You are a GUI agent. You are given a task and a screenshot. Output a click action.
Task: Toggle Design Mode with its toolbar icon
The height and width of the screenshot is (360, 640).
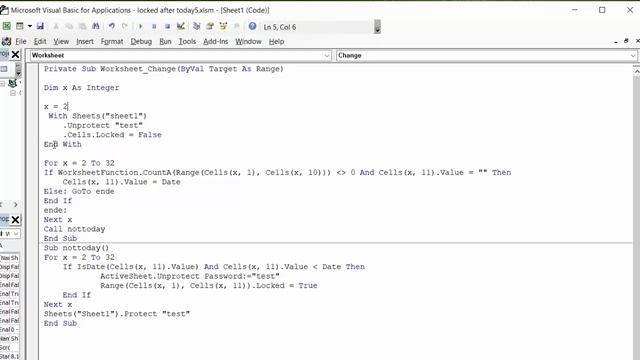tap(181, 27)
